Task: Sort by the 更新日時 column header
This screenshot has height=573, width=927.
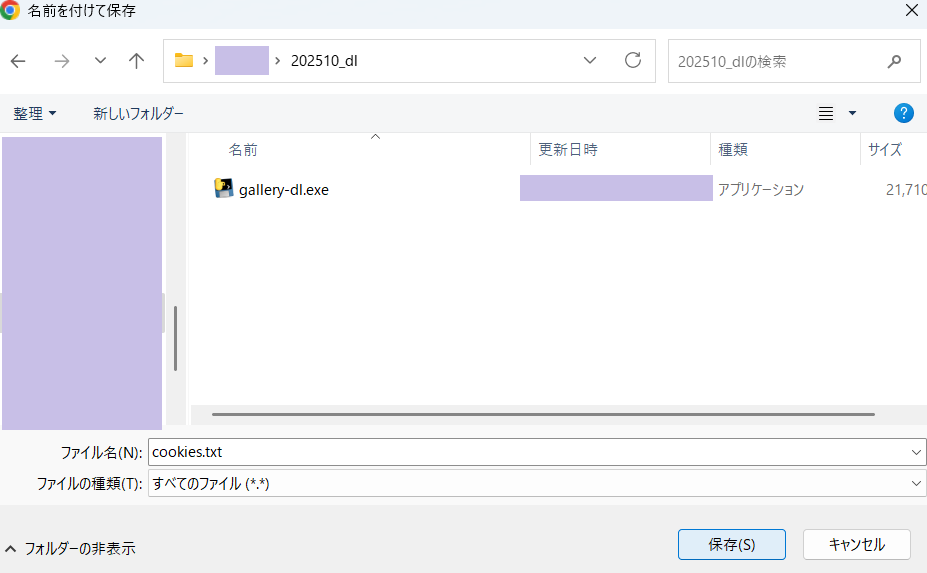Action: coord(568,150)
